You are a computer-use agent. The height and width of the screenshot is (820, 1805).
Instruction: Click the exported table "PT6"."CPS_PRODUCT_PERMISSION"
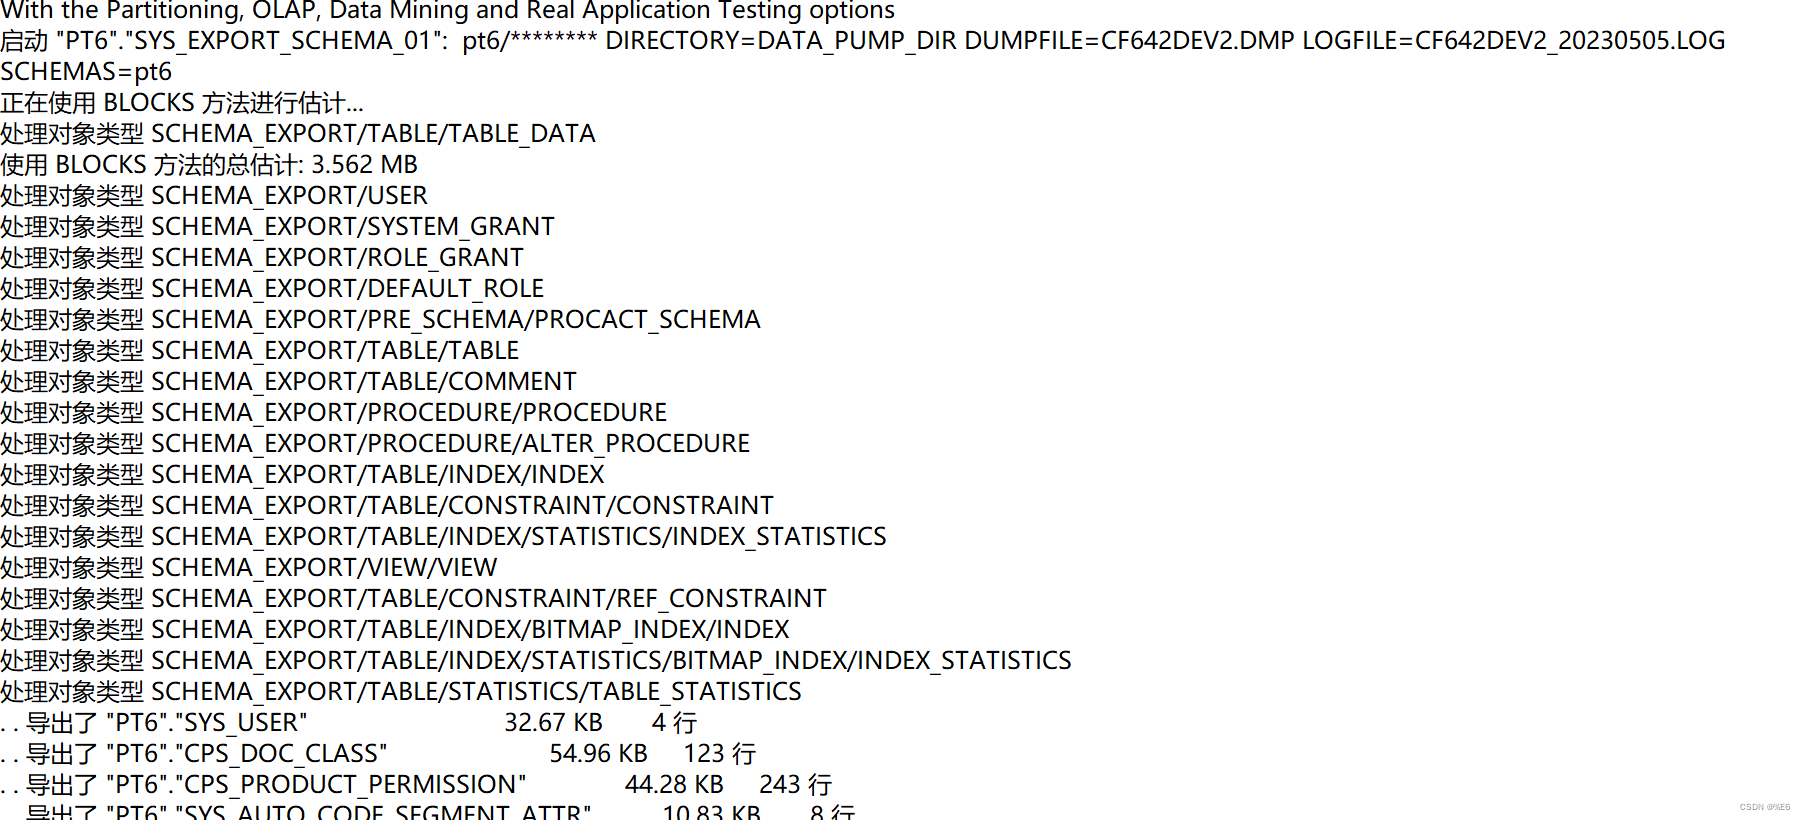(316, 785)
